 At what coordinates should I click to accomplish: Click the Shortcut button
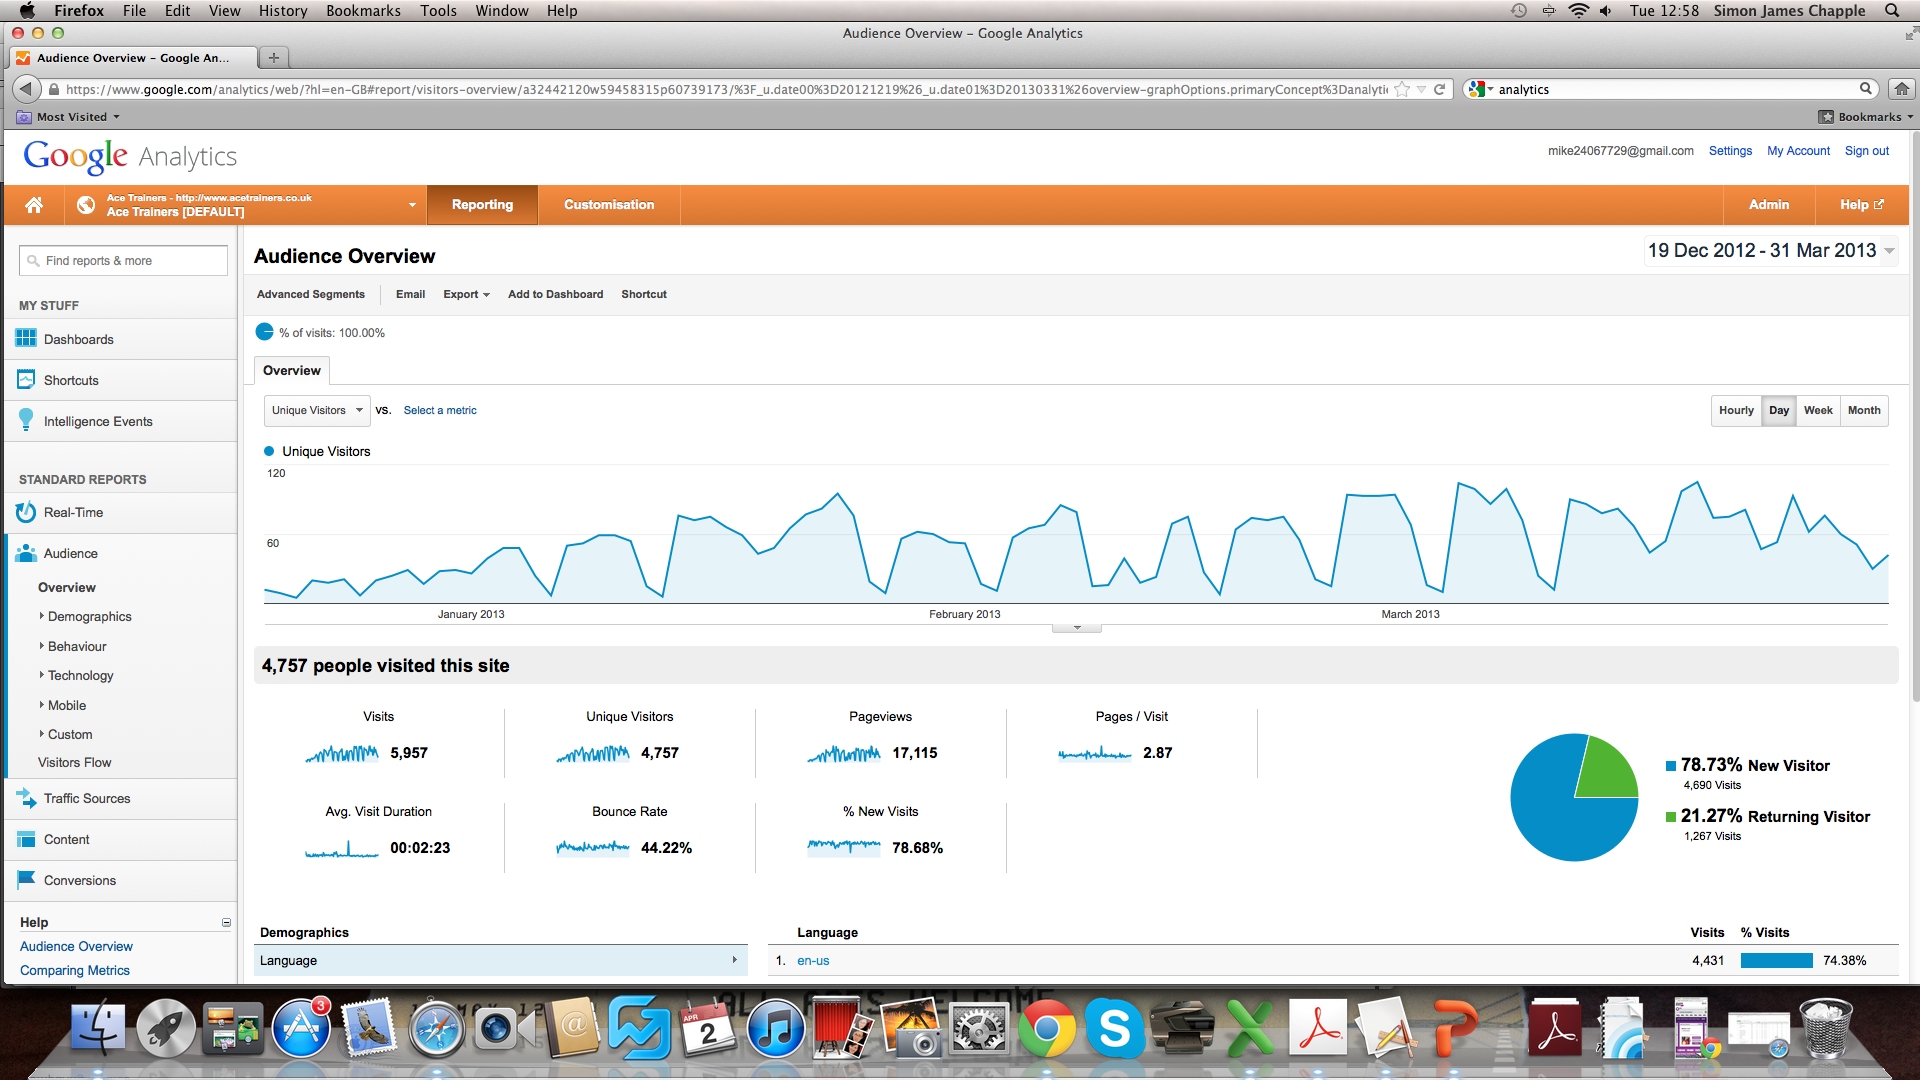[644, 294]
